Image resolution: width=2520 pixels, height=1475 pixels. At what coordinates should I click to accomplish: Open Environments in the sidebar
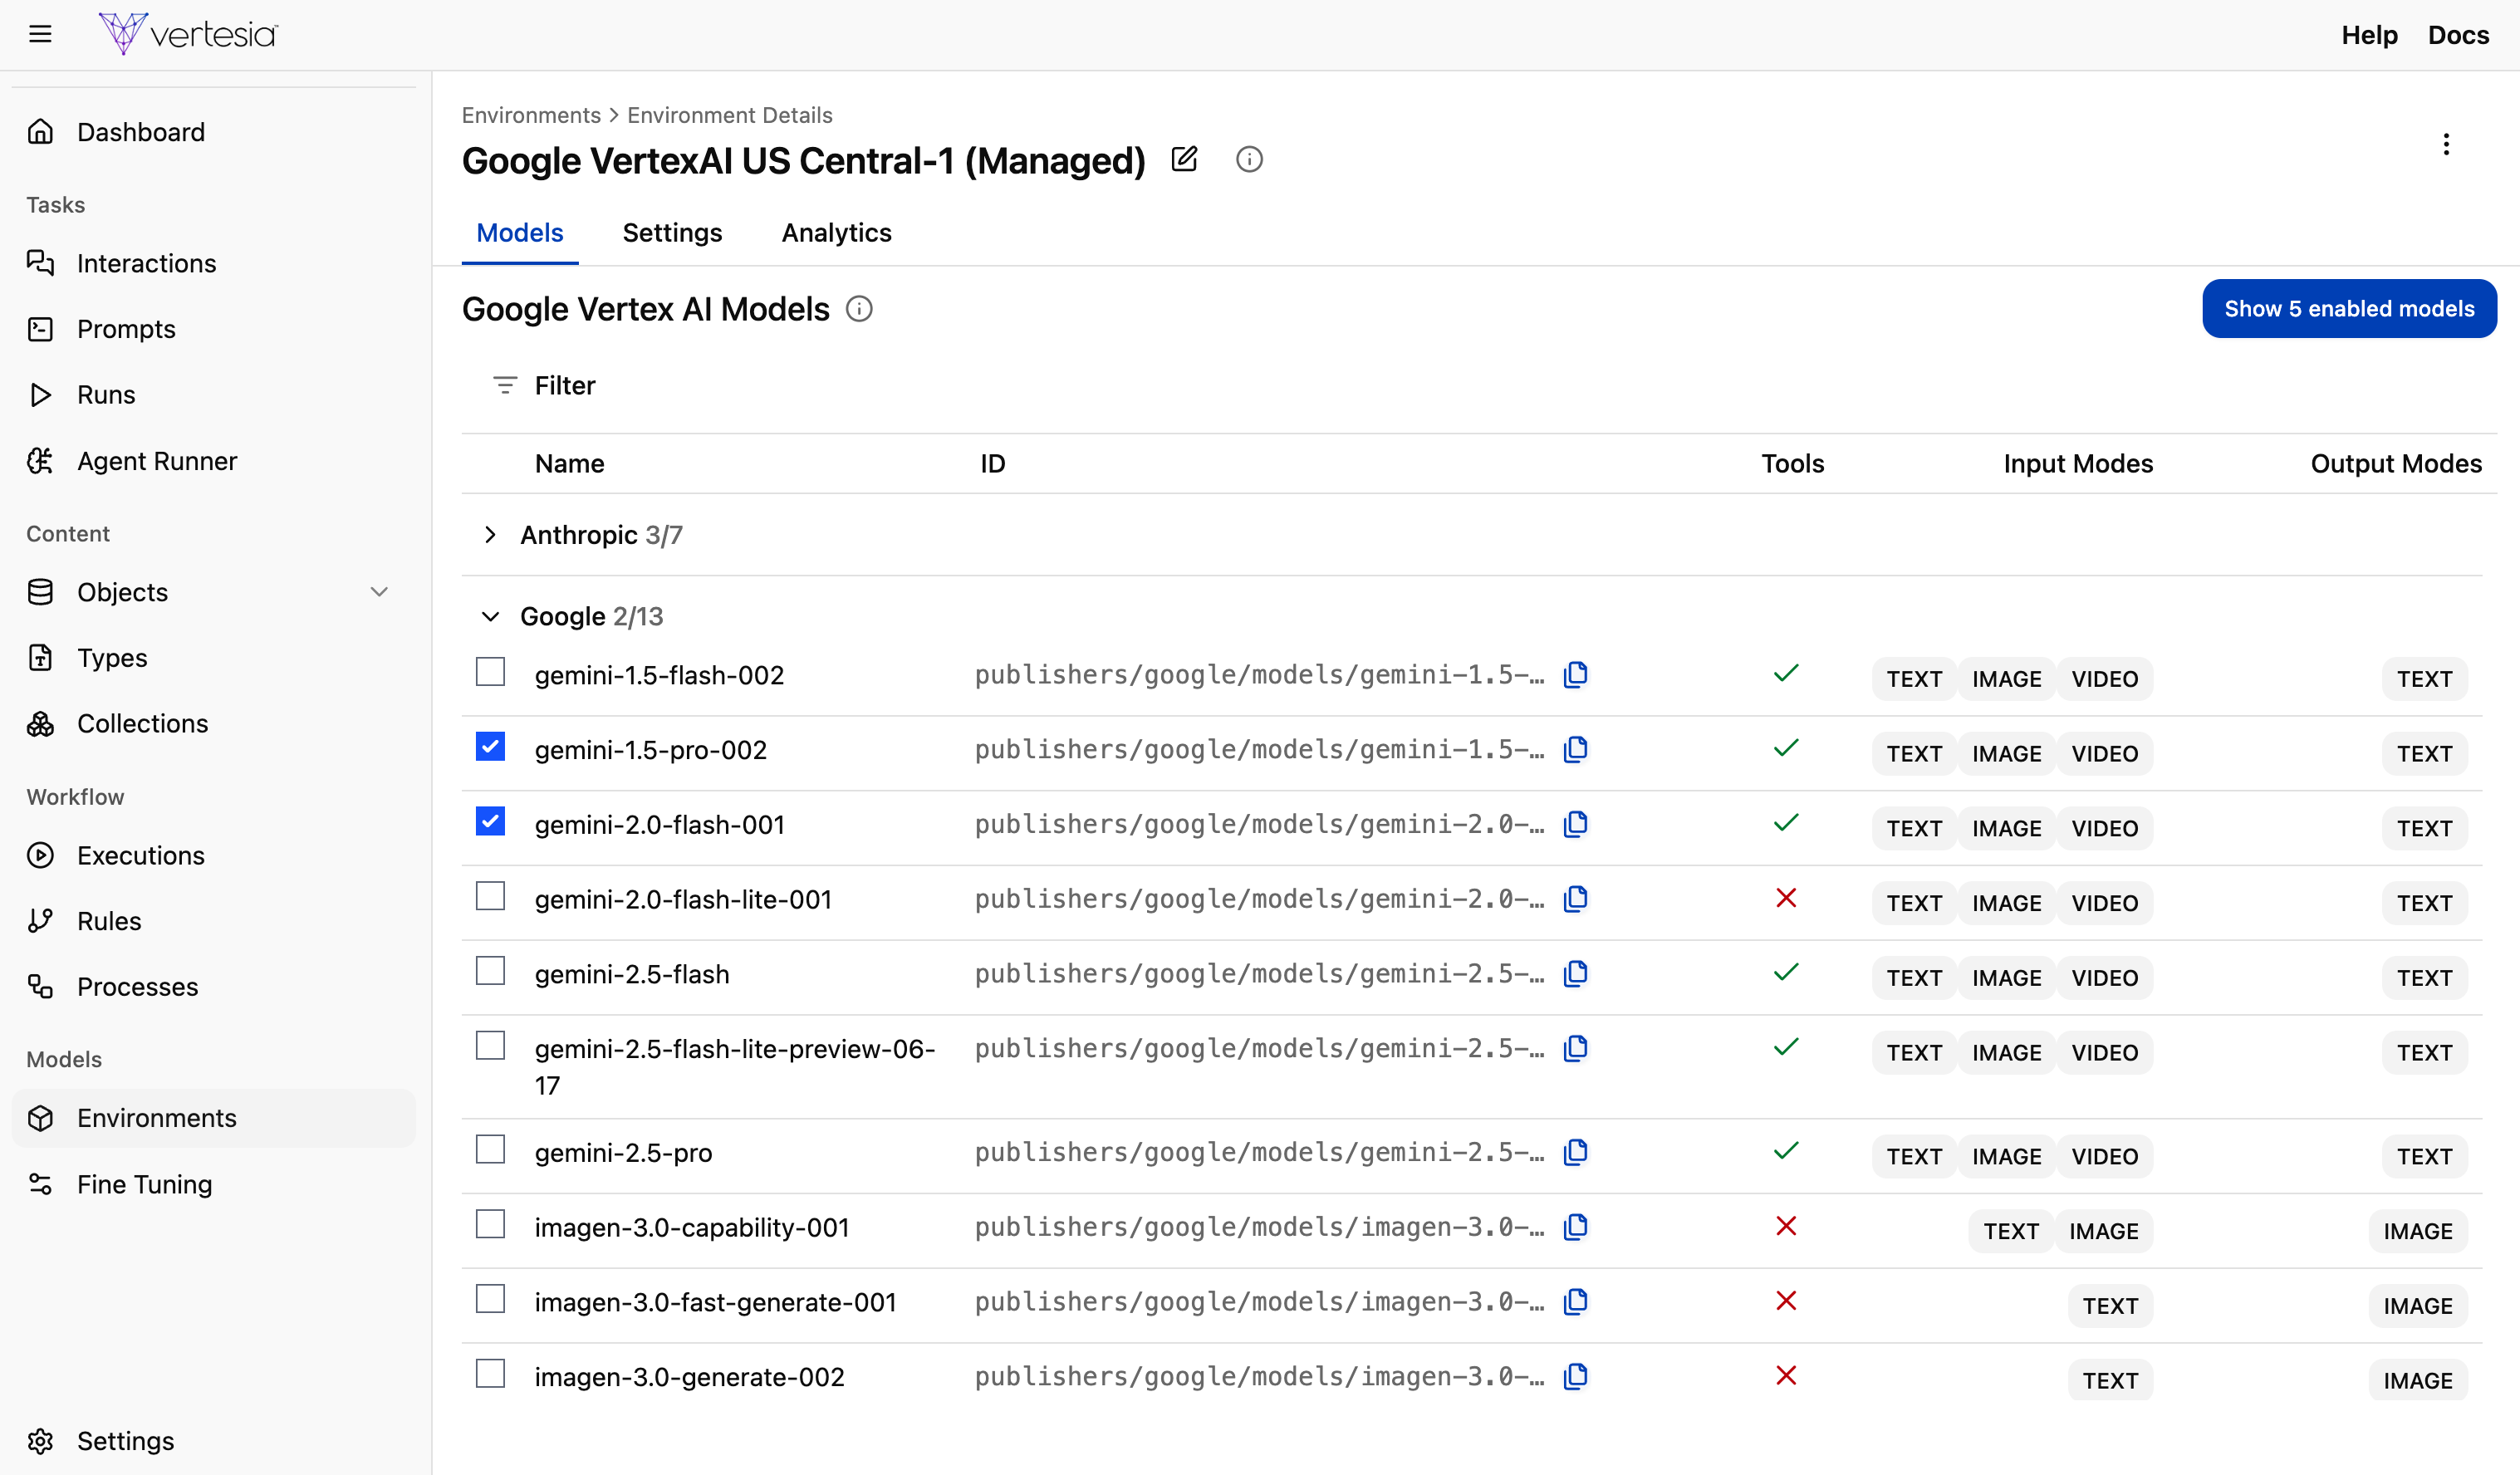(213, 1118)
